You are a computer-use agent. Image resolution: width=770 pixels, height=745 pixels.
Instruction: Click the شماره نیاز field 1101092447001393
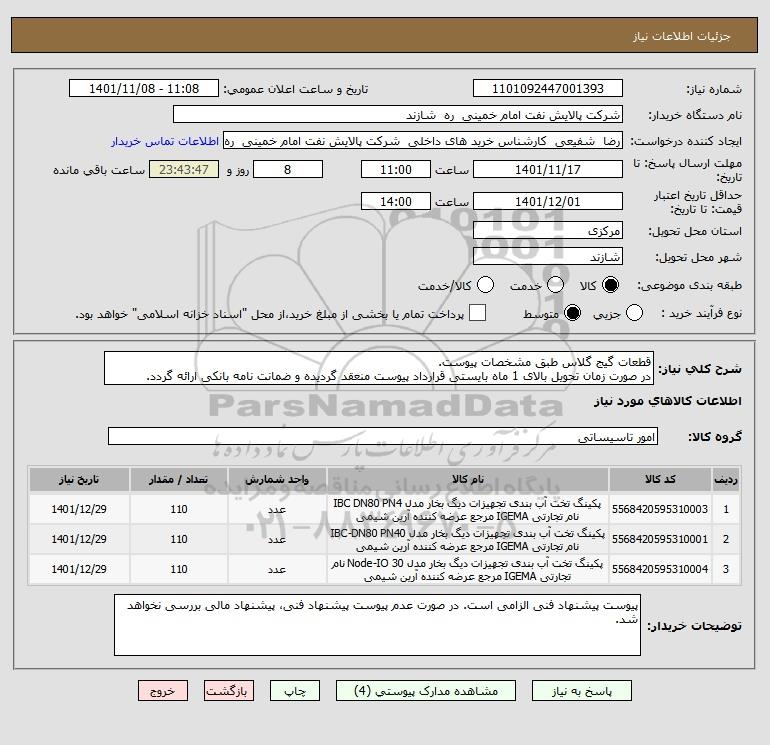click(x=548, y=88)
